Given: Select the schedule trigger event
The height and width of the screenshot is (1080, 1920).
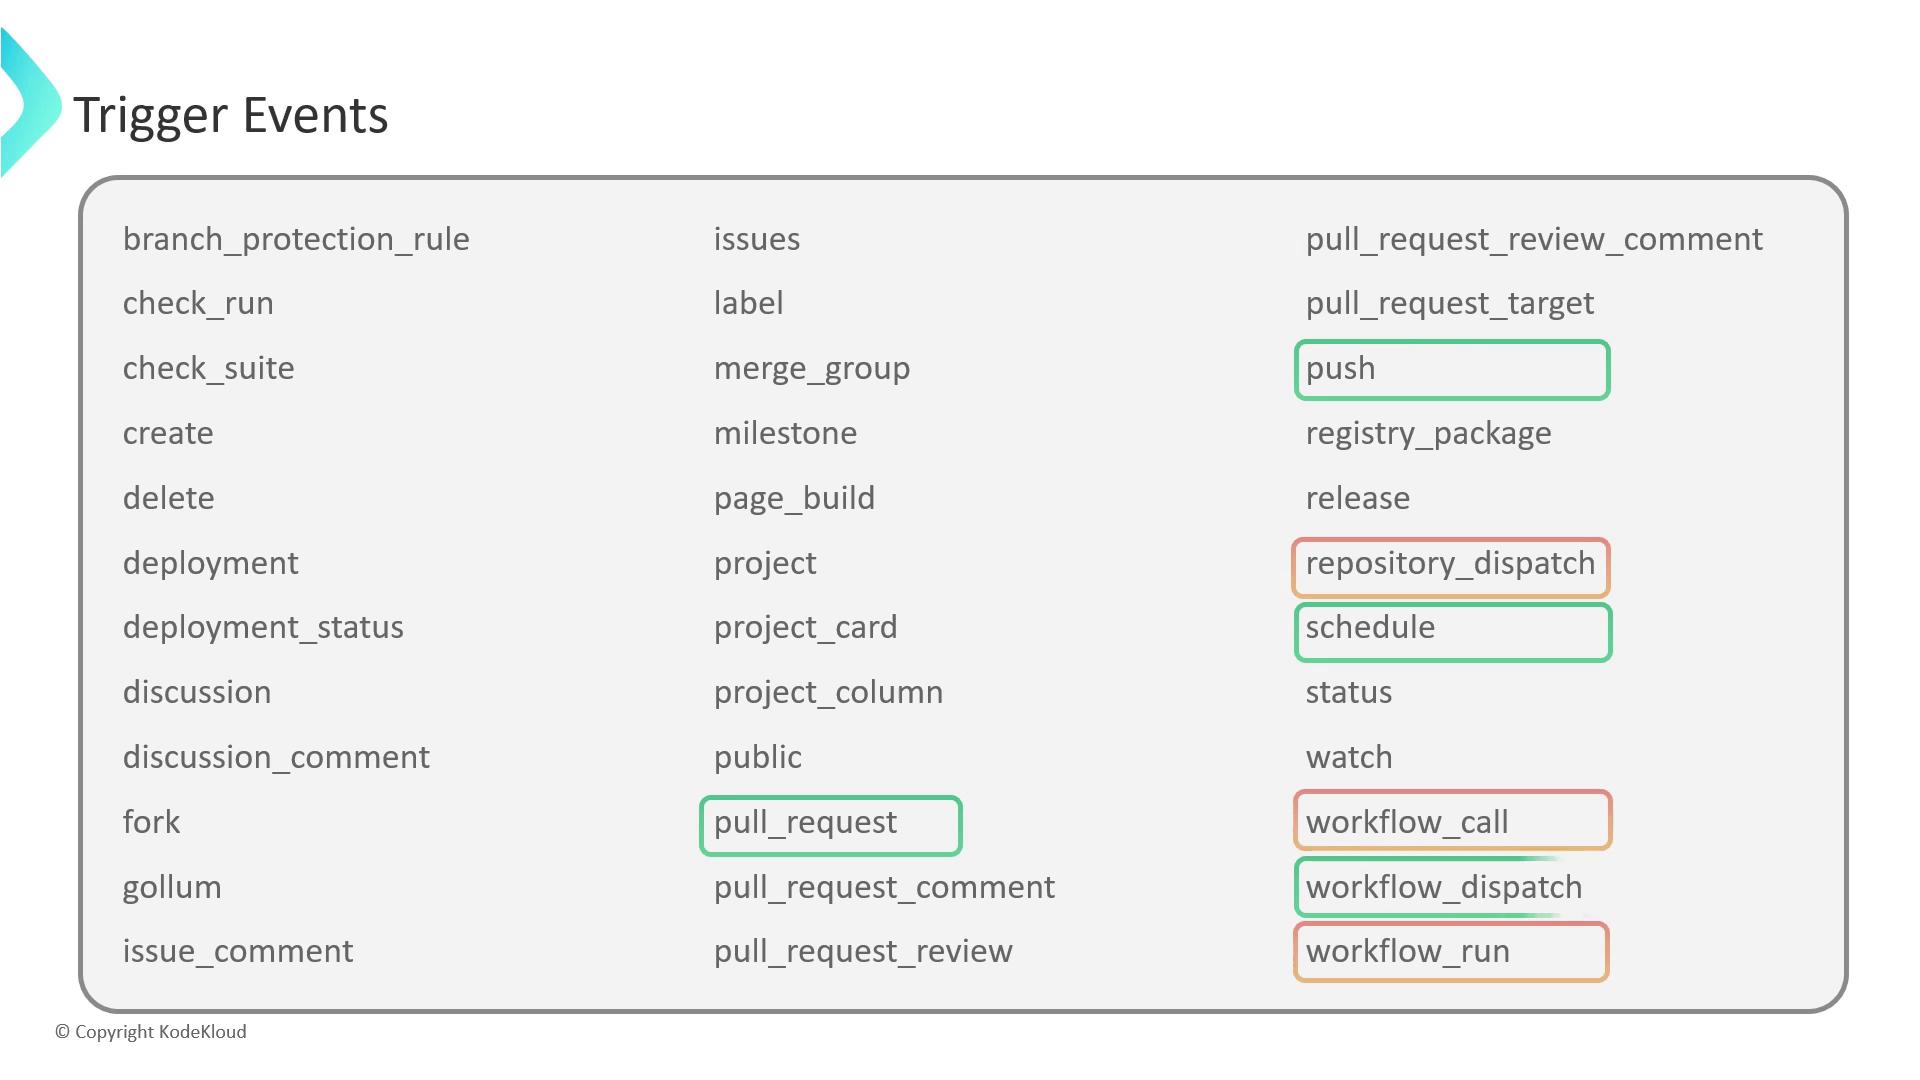Looking at the screenshot, I should point(1452,631).
